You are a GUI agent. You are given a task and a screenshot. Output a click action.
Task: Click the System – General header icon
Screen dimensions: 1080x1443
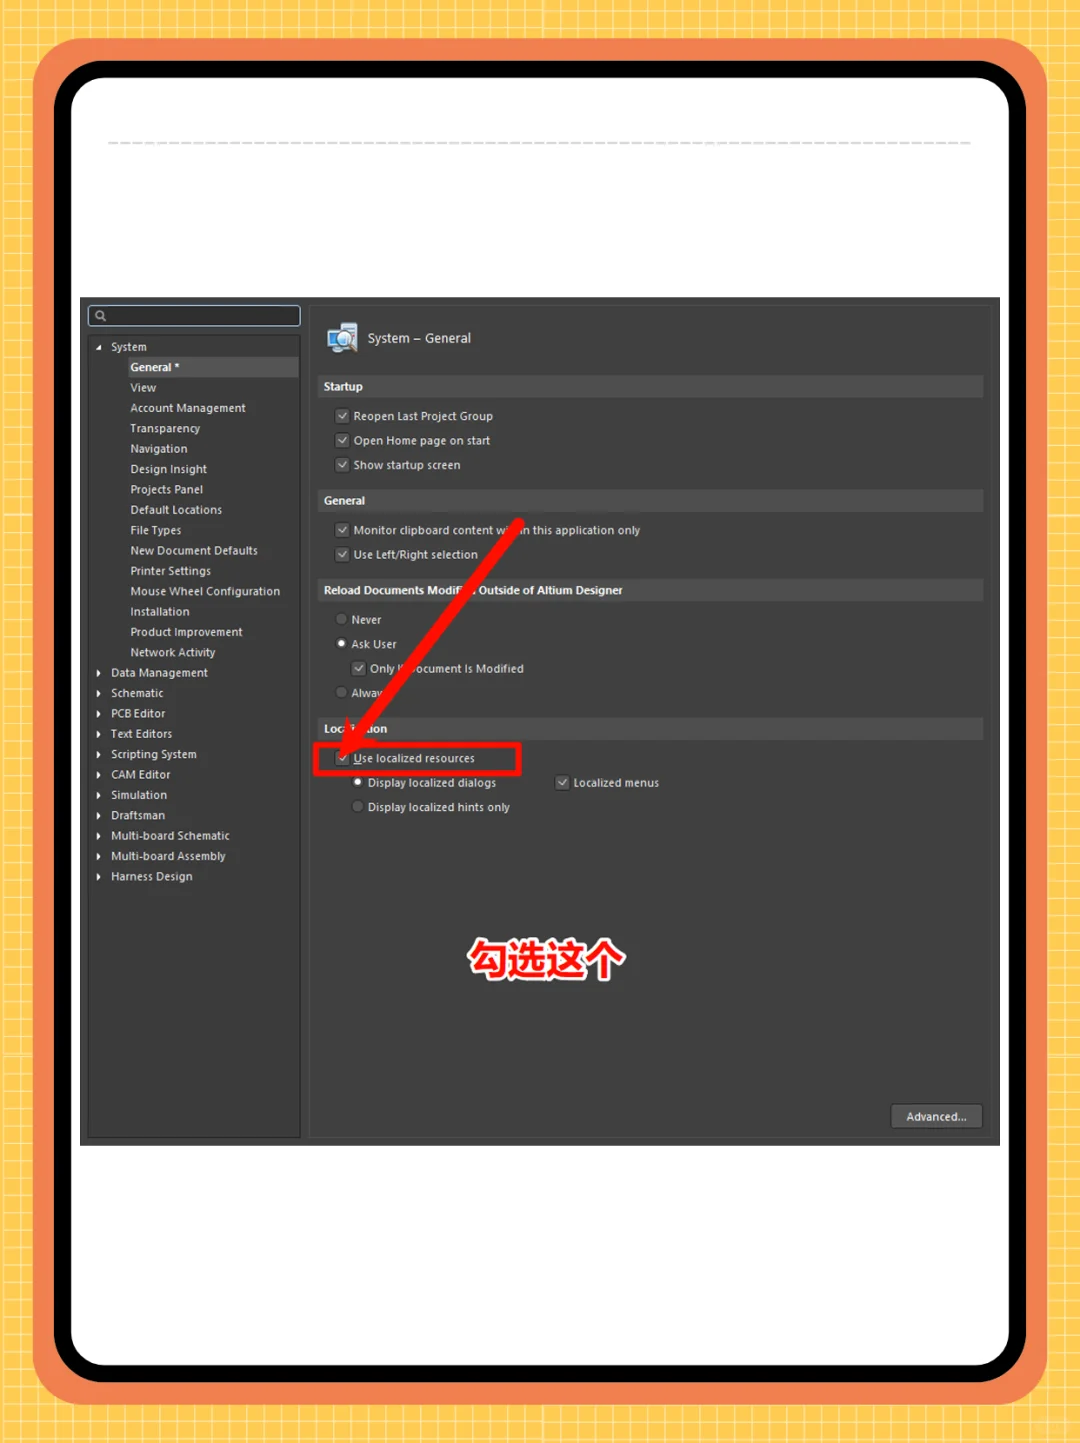tap(342, 338)
